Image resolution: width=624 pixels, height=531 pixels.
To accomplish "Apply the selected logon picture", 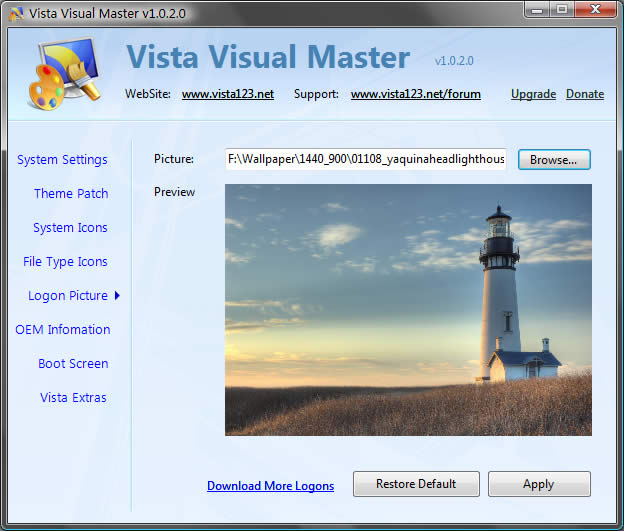I will click(538, 484).
